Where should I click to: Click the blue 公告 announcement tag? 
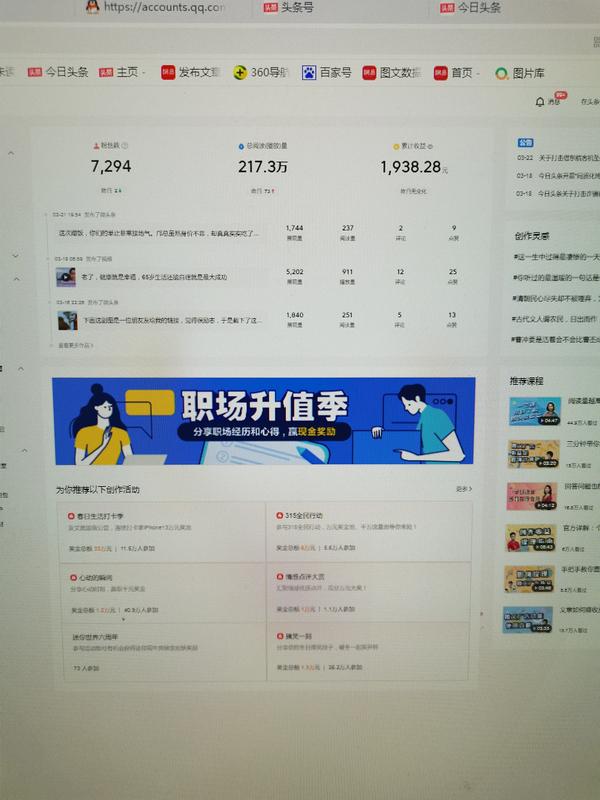[525, 143]
